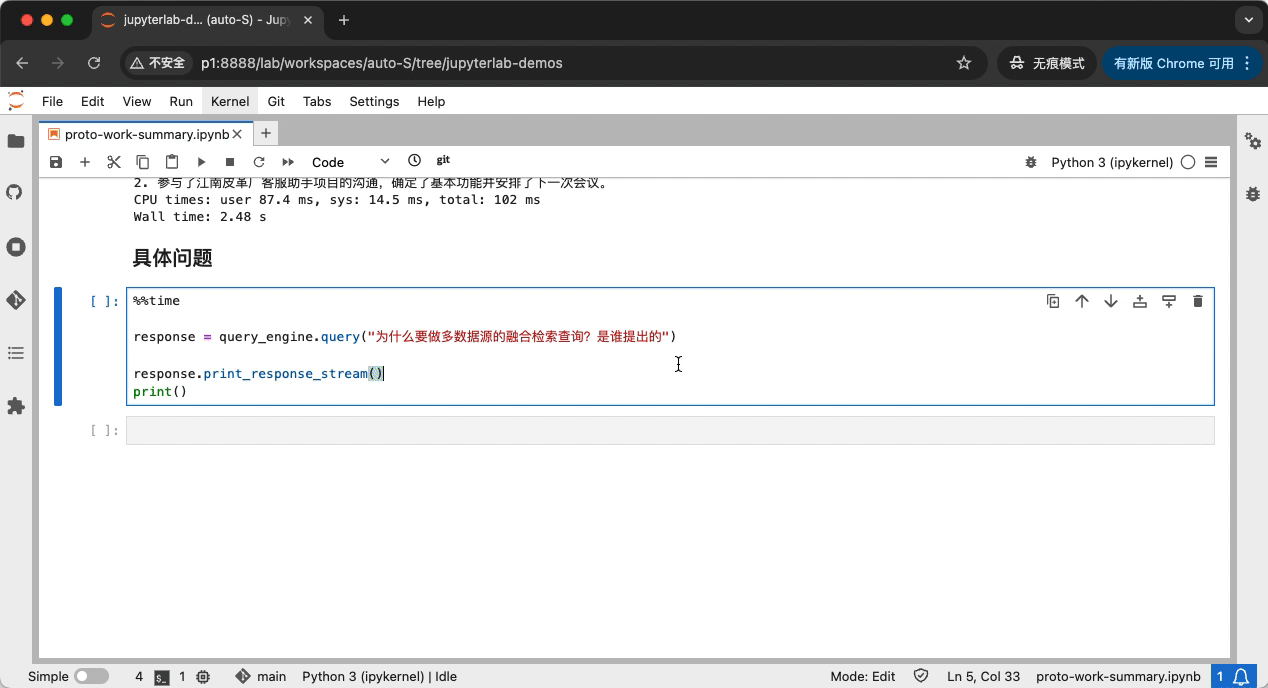Image resolution: width=1268 pixels, height=688 pixels.
Task: Open the GitHub sidebar panel
Action: pyautogui.click(x=15, y=191)
